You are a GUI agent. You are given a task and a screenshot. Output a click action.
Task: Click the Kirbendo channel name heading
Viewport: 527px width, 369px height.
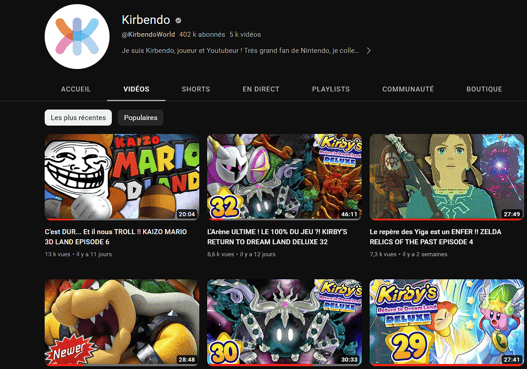[146, 20]
